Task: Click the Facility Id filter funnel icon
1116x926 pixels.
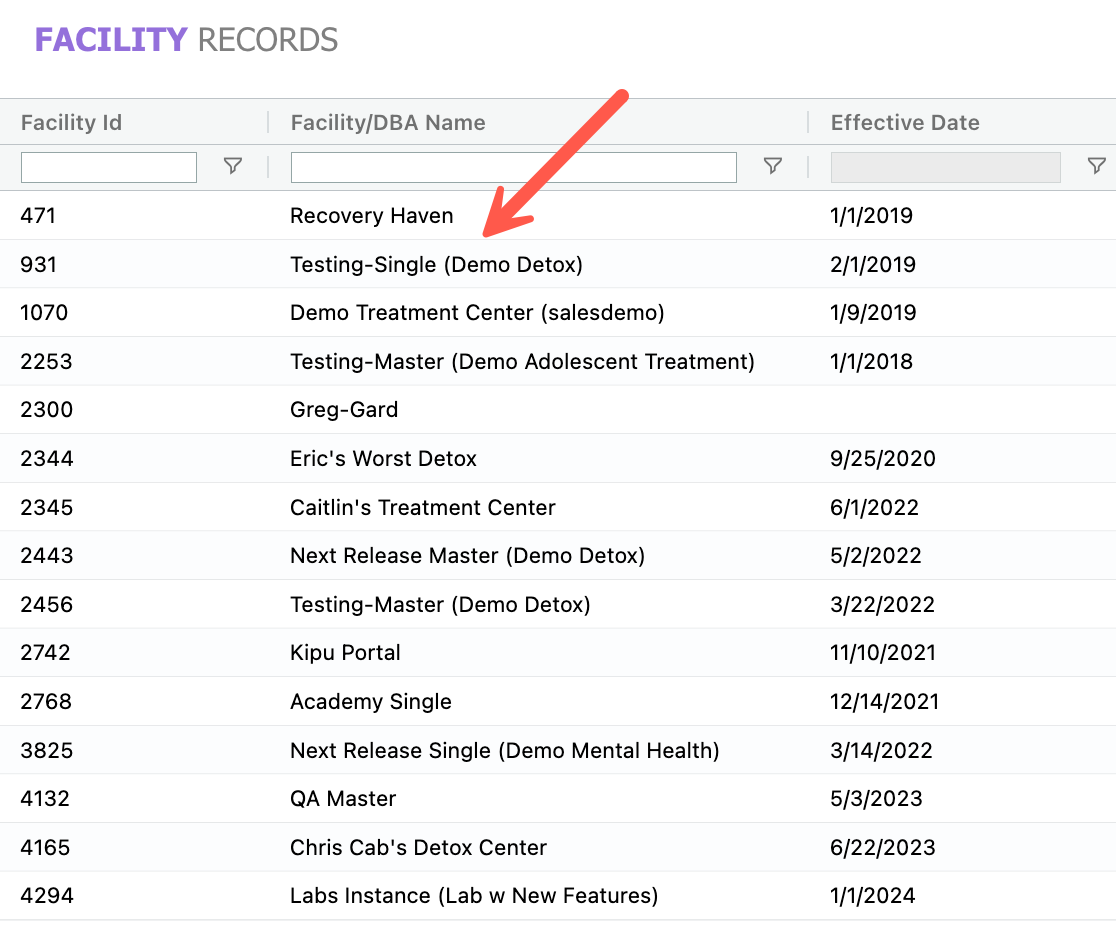Action: (x=233, y=167)
